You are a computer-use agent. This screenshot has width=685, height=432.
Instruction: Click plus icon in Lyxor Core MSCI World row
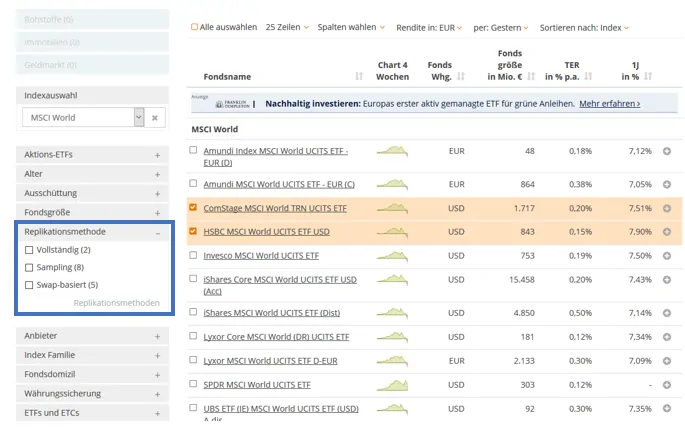click(667, 337)
